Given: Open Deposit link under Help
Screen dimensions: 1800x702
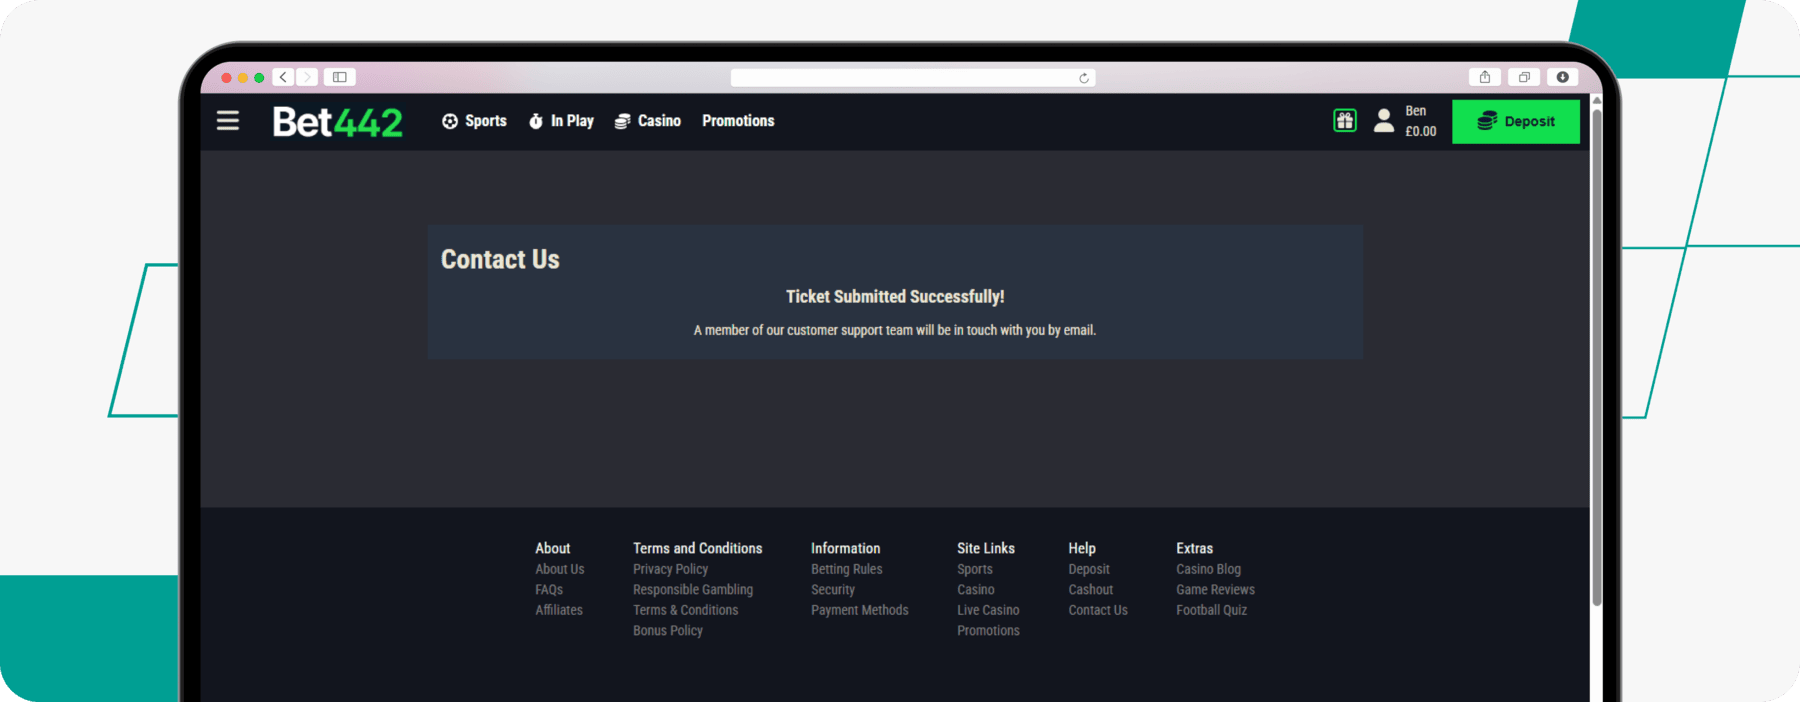Looking at the screenshot, I should point(1089,569).
